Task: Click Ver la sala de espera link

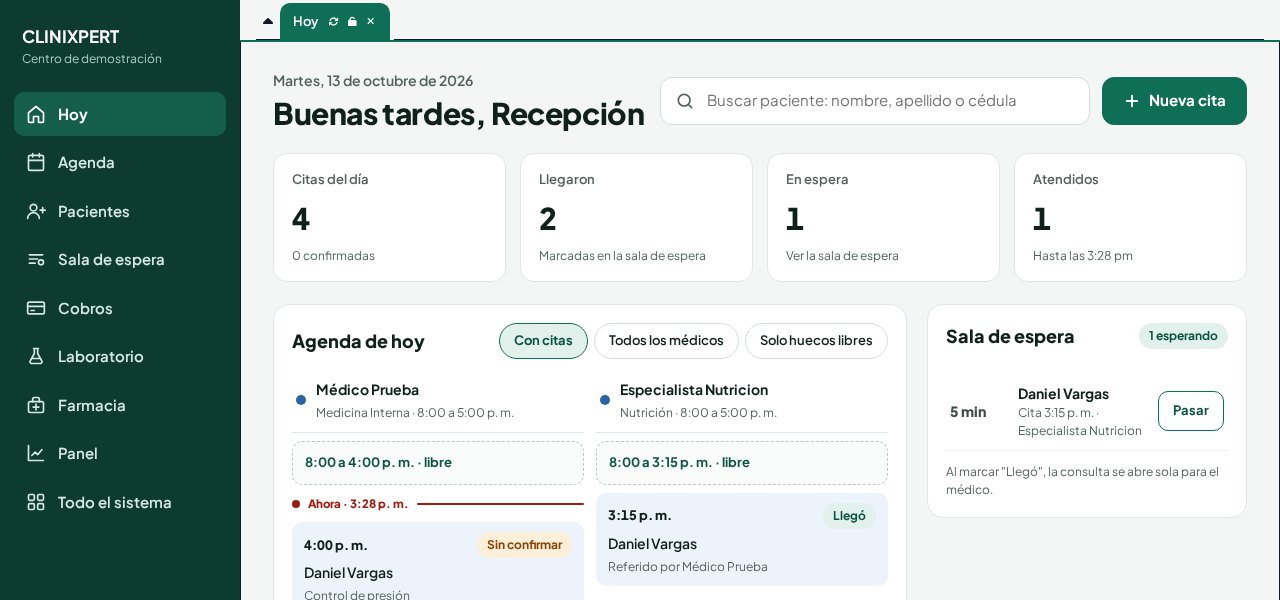Action: (842, 256)
